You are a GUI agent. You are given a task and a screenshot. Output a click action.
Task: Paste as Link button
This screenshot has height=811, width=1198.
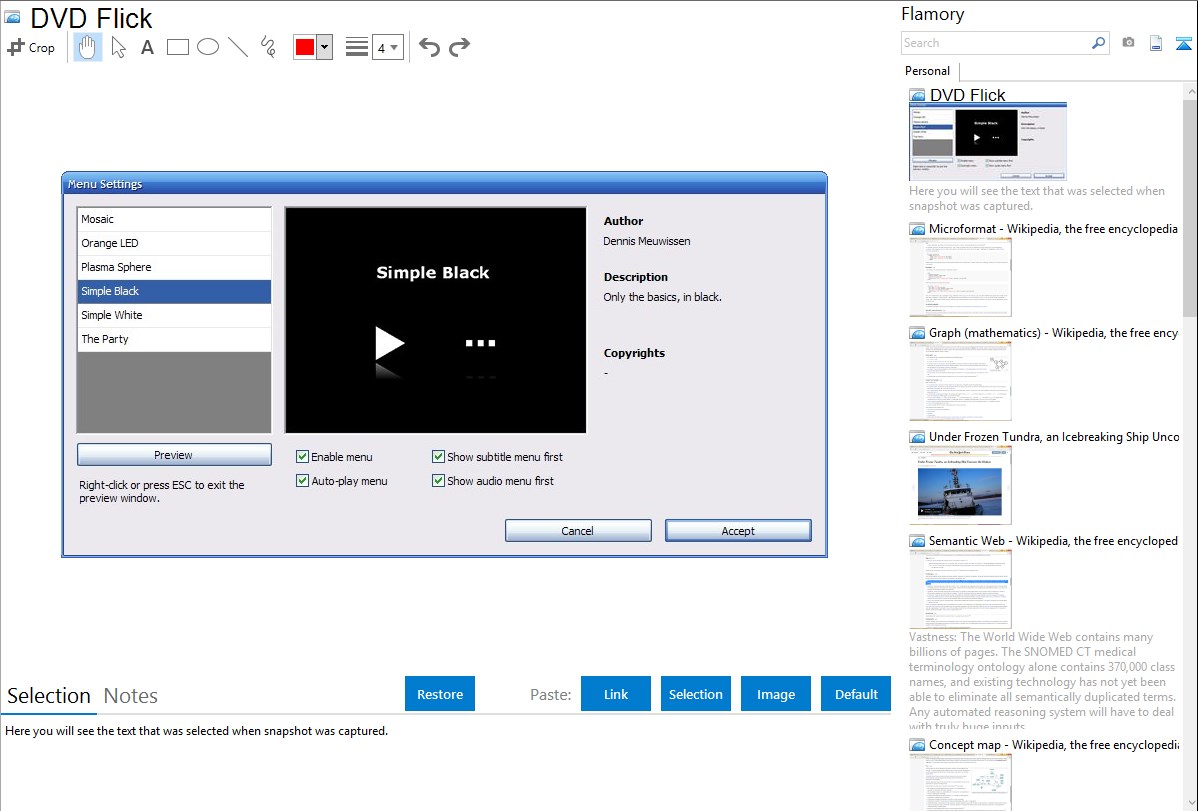click(616, 694)
